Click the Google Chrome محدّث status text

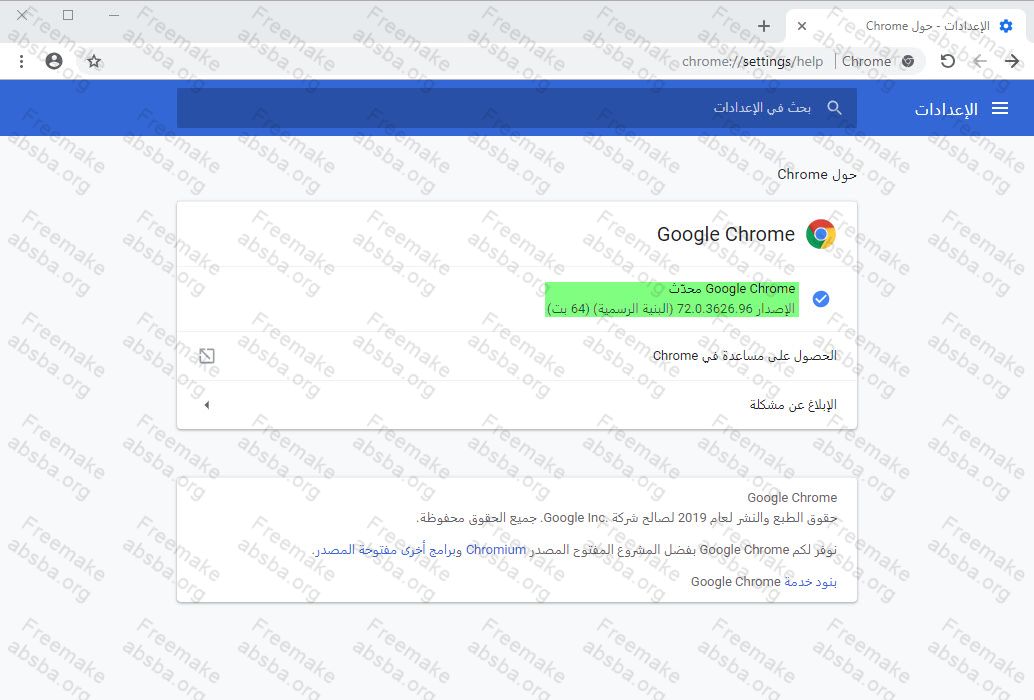point(732,289)
